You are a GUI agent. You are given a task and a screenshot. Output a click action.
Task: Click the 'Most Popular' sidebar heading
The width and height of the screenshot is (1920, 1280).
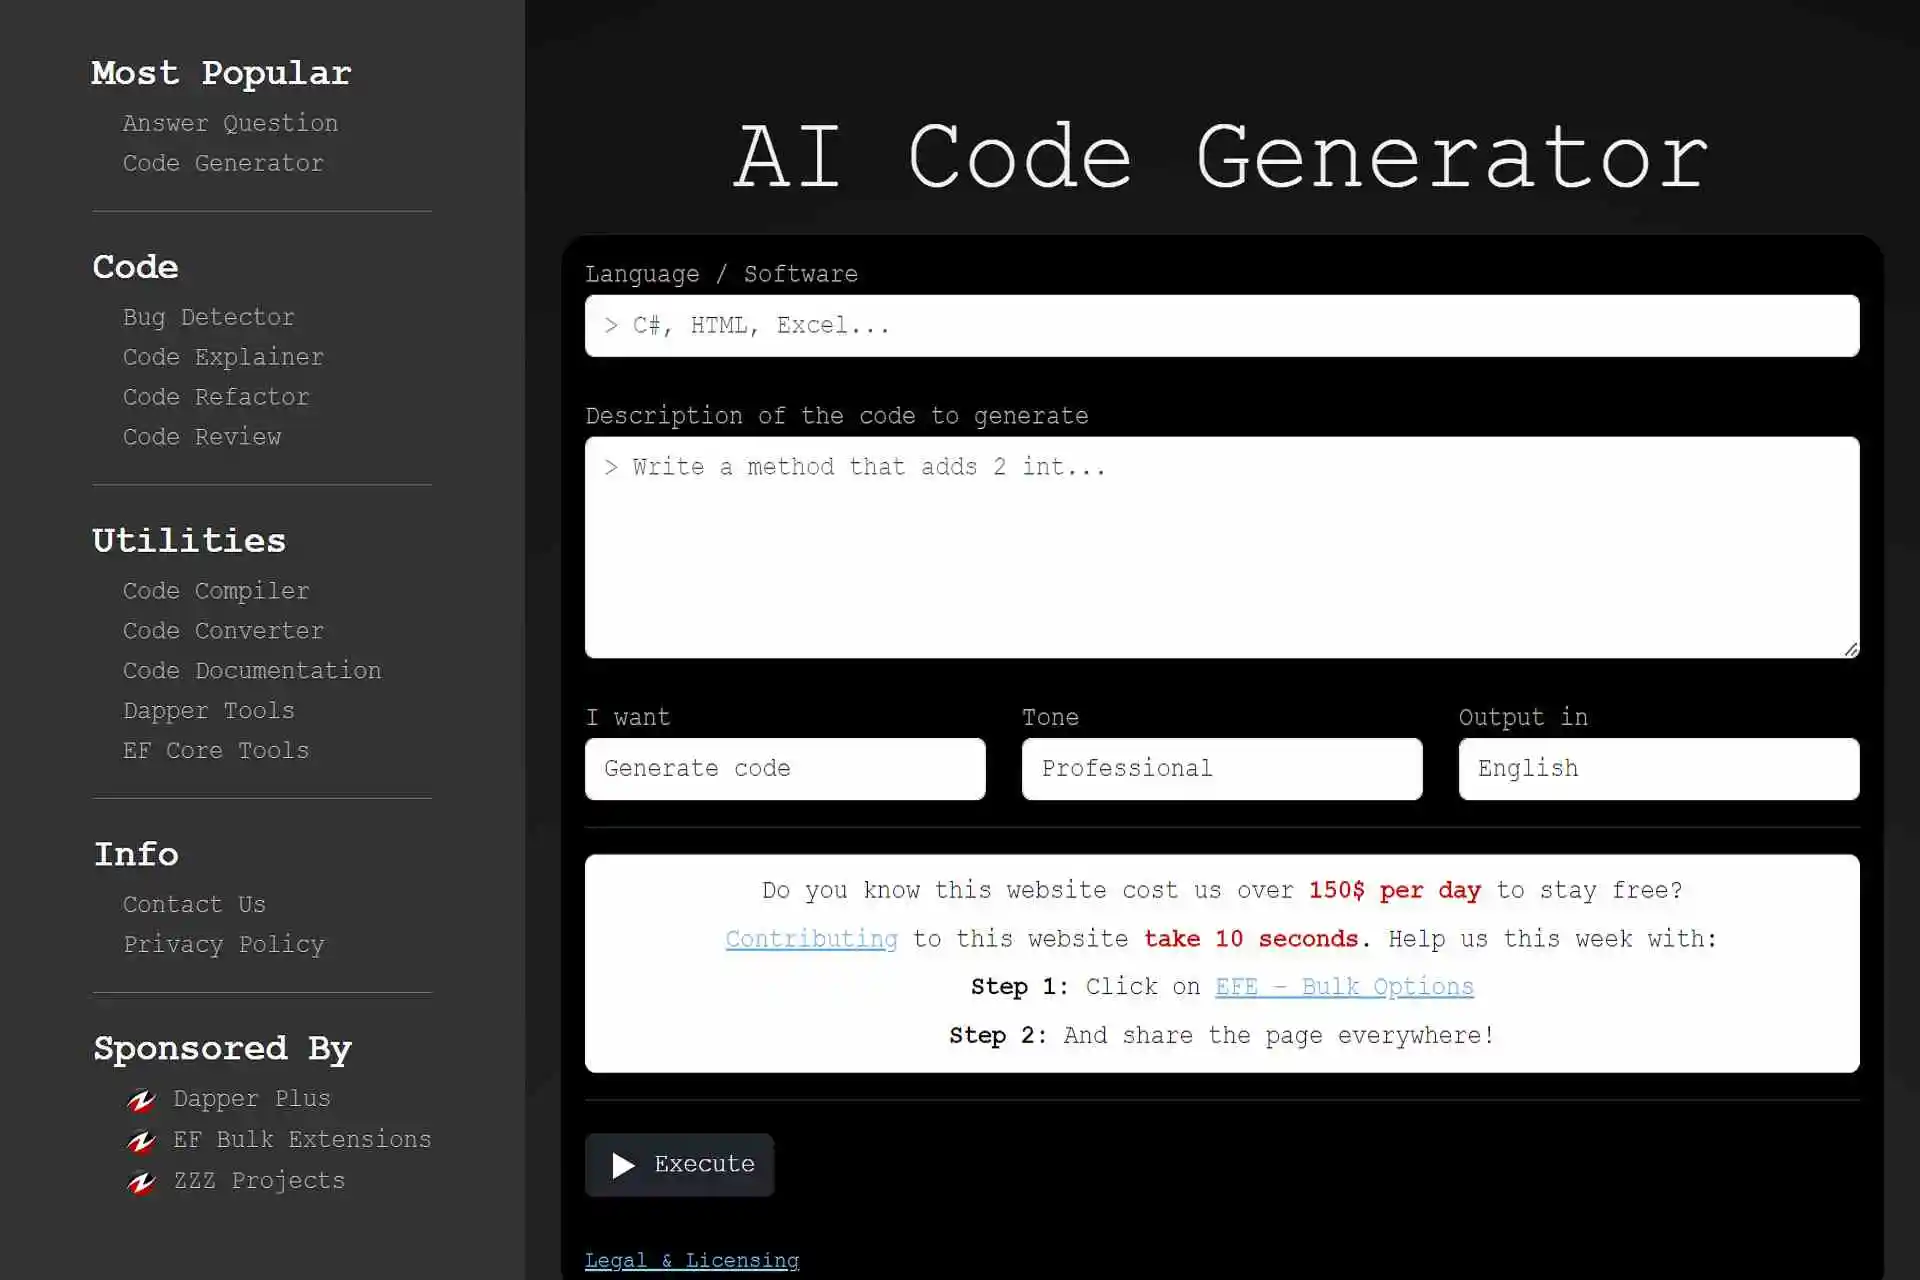click(221, 73)
